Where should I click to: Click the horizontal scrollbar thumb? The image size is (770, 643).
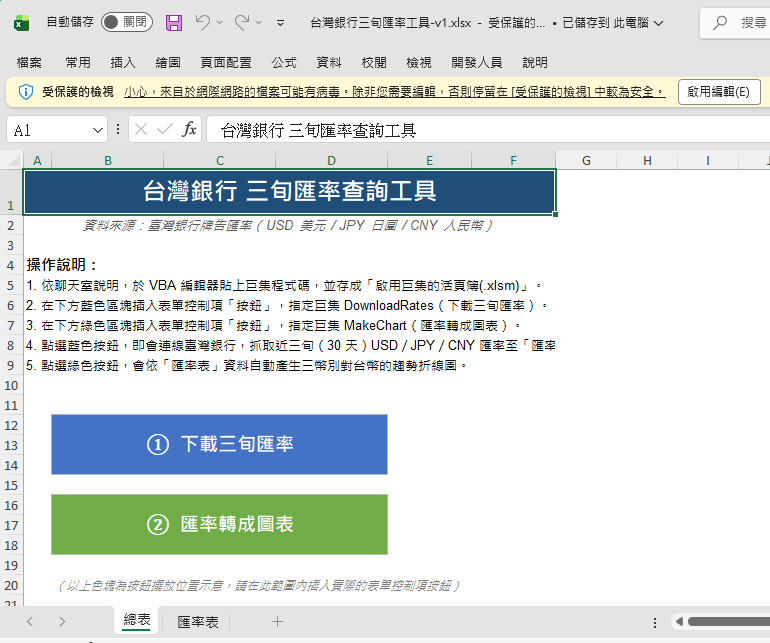[729, 622]
